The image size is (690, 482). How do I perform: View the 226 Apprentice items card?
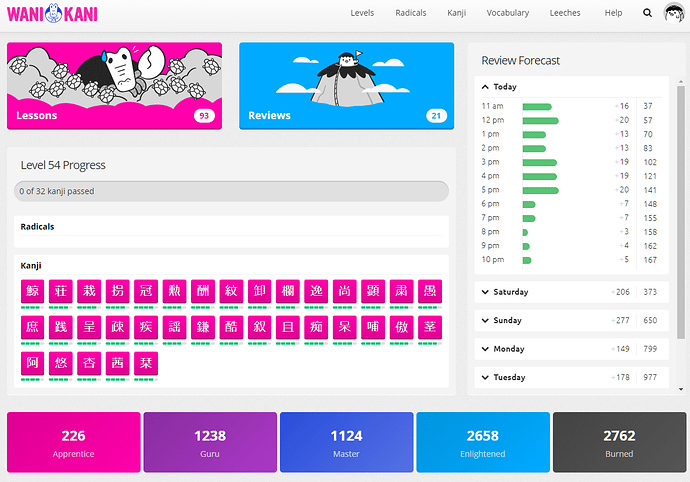[73, 442]
